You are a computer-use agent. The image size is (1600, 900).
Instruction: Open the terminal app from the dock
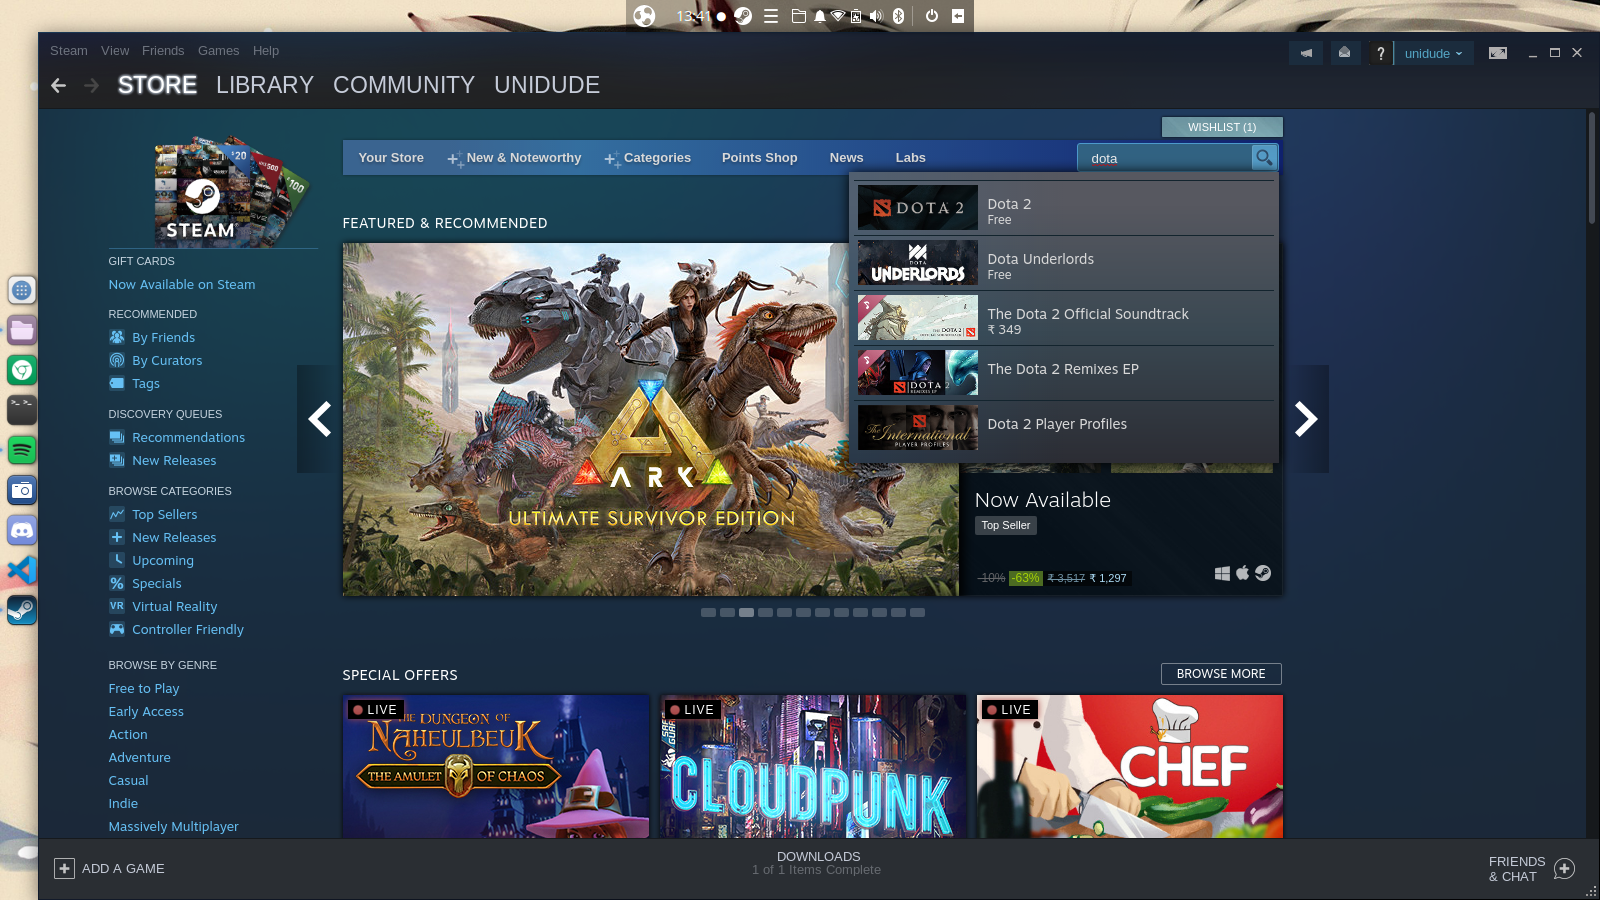pos(22,410)
